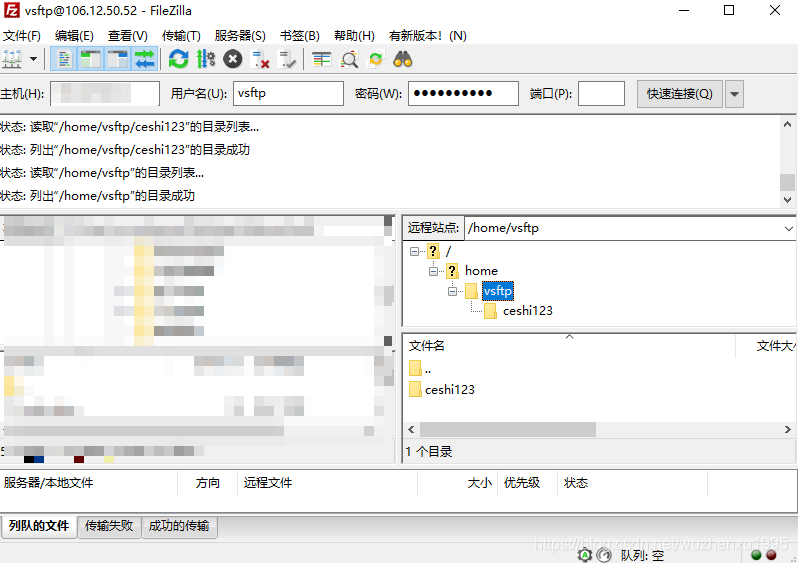Open the 书签(B) menu

point(300,36)
